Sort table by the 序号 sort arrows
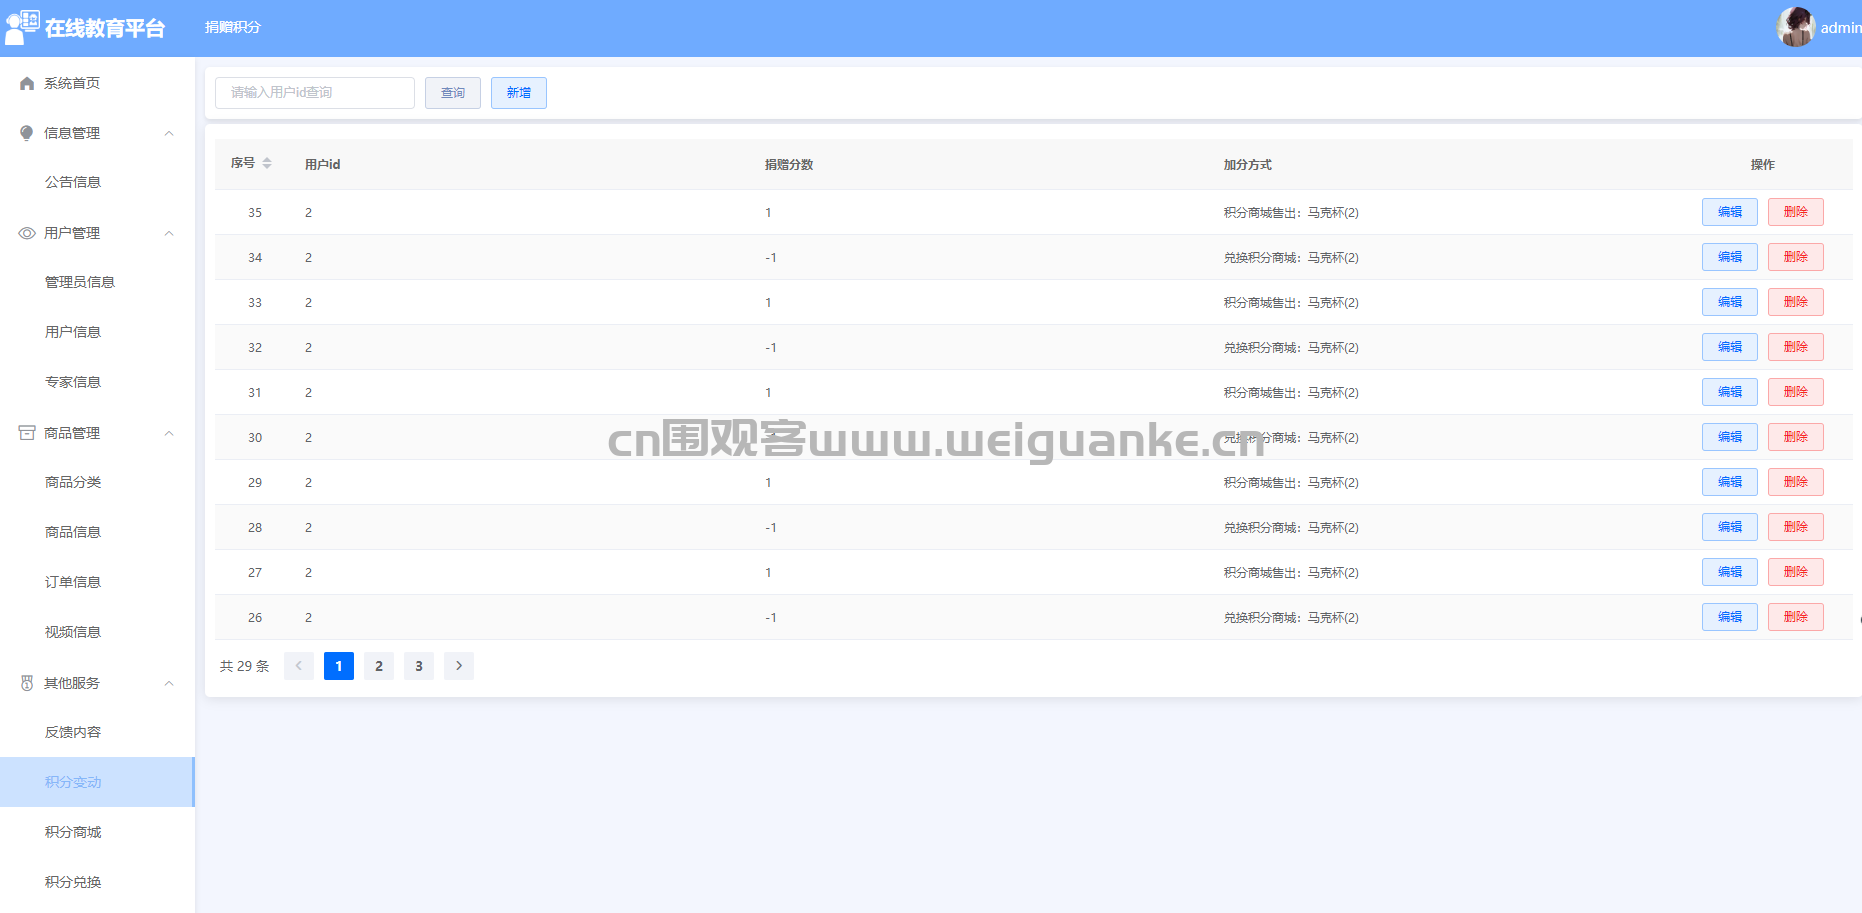The width and height of the screenshot is (1862, 913). point(267,163)
